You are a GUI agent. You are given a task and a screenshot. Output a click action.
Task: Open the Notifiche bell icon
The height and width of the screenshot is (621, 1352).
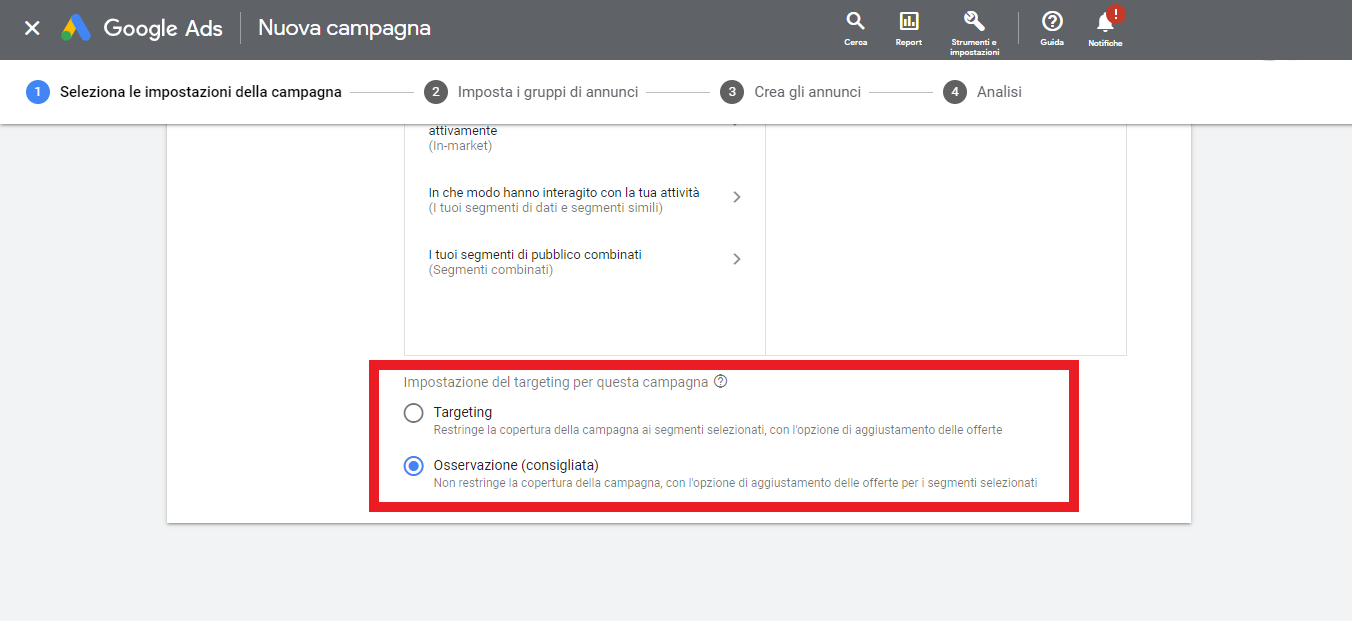coord(1105,23)
